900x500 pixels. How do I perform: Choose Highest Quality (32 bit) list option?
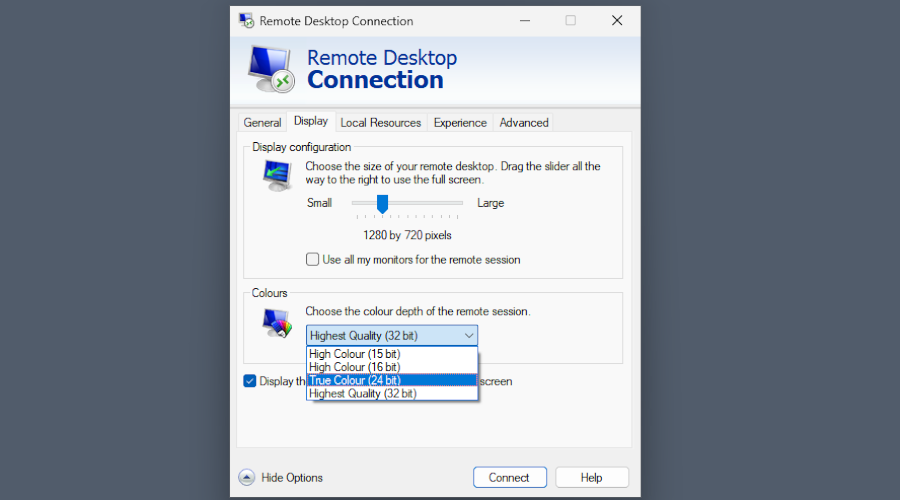point(392,393)
